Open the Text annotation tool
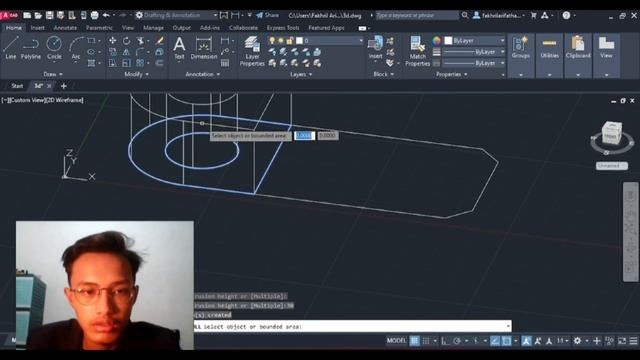The height and width of the screenshot is (360, 640). 179,48
